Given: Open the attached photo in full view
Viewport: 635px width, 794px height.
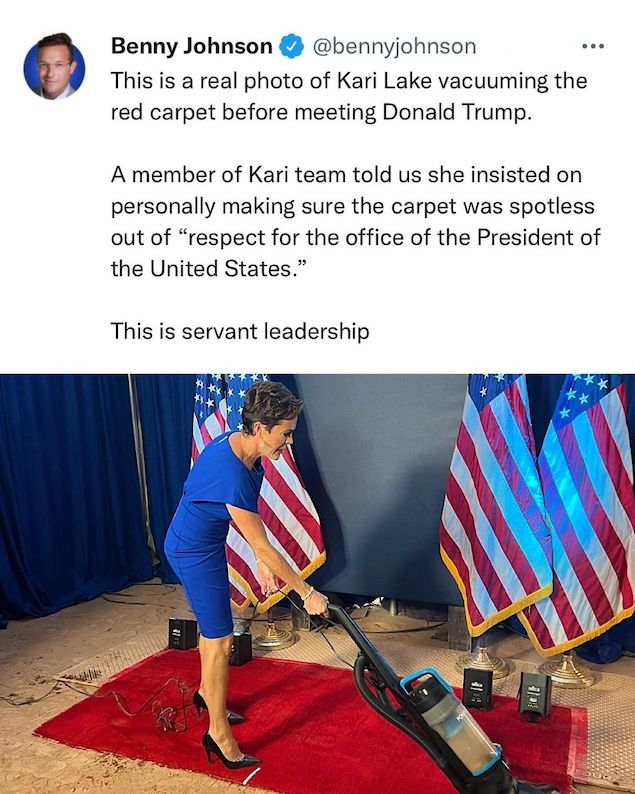Looking at the screenshot, I should pos(318,584).
